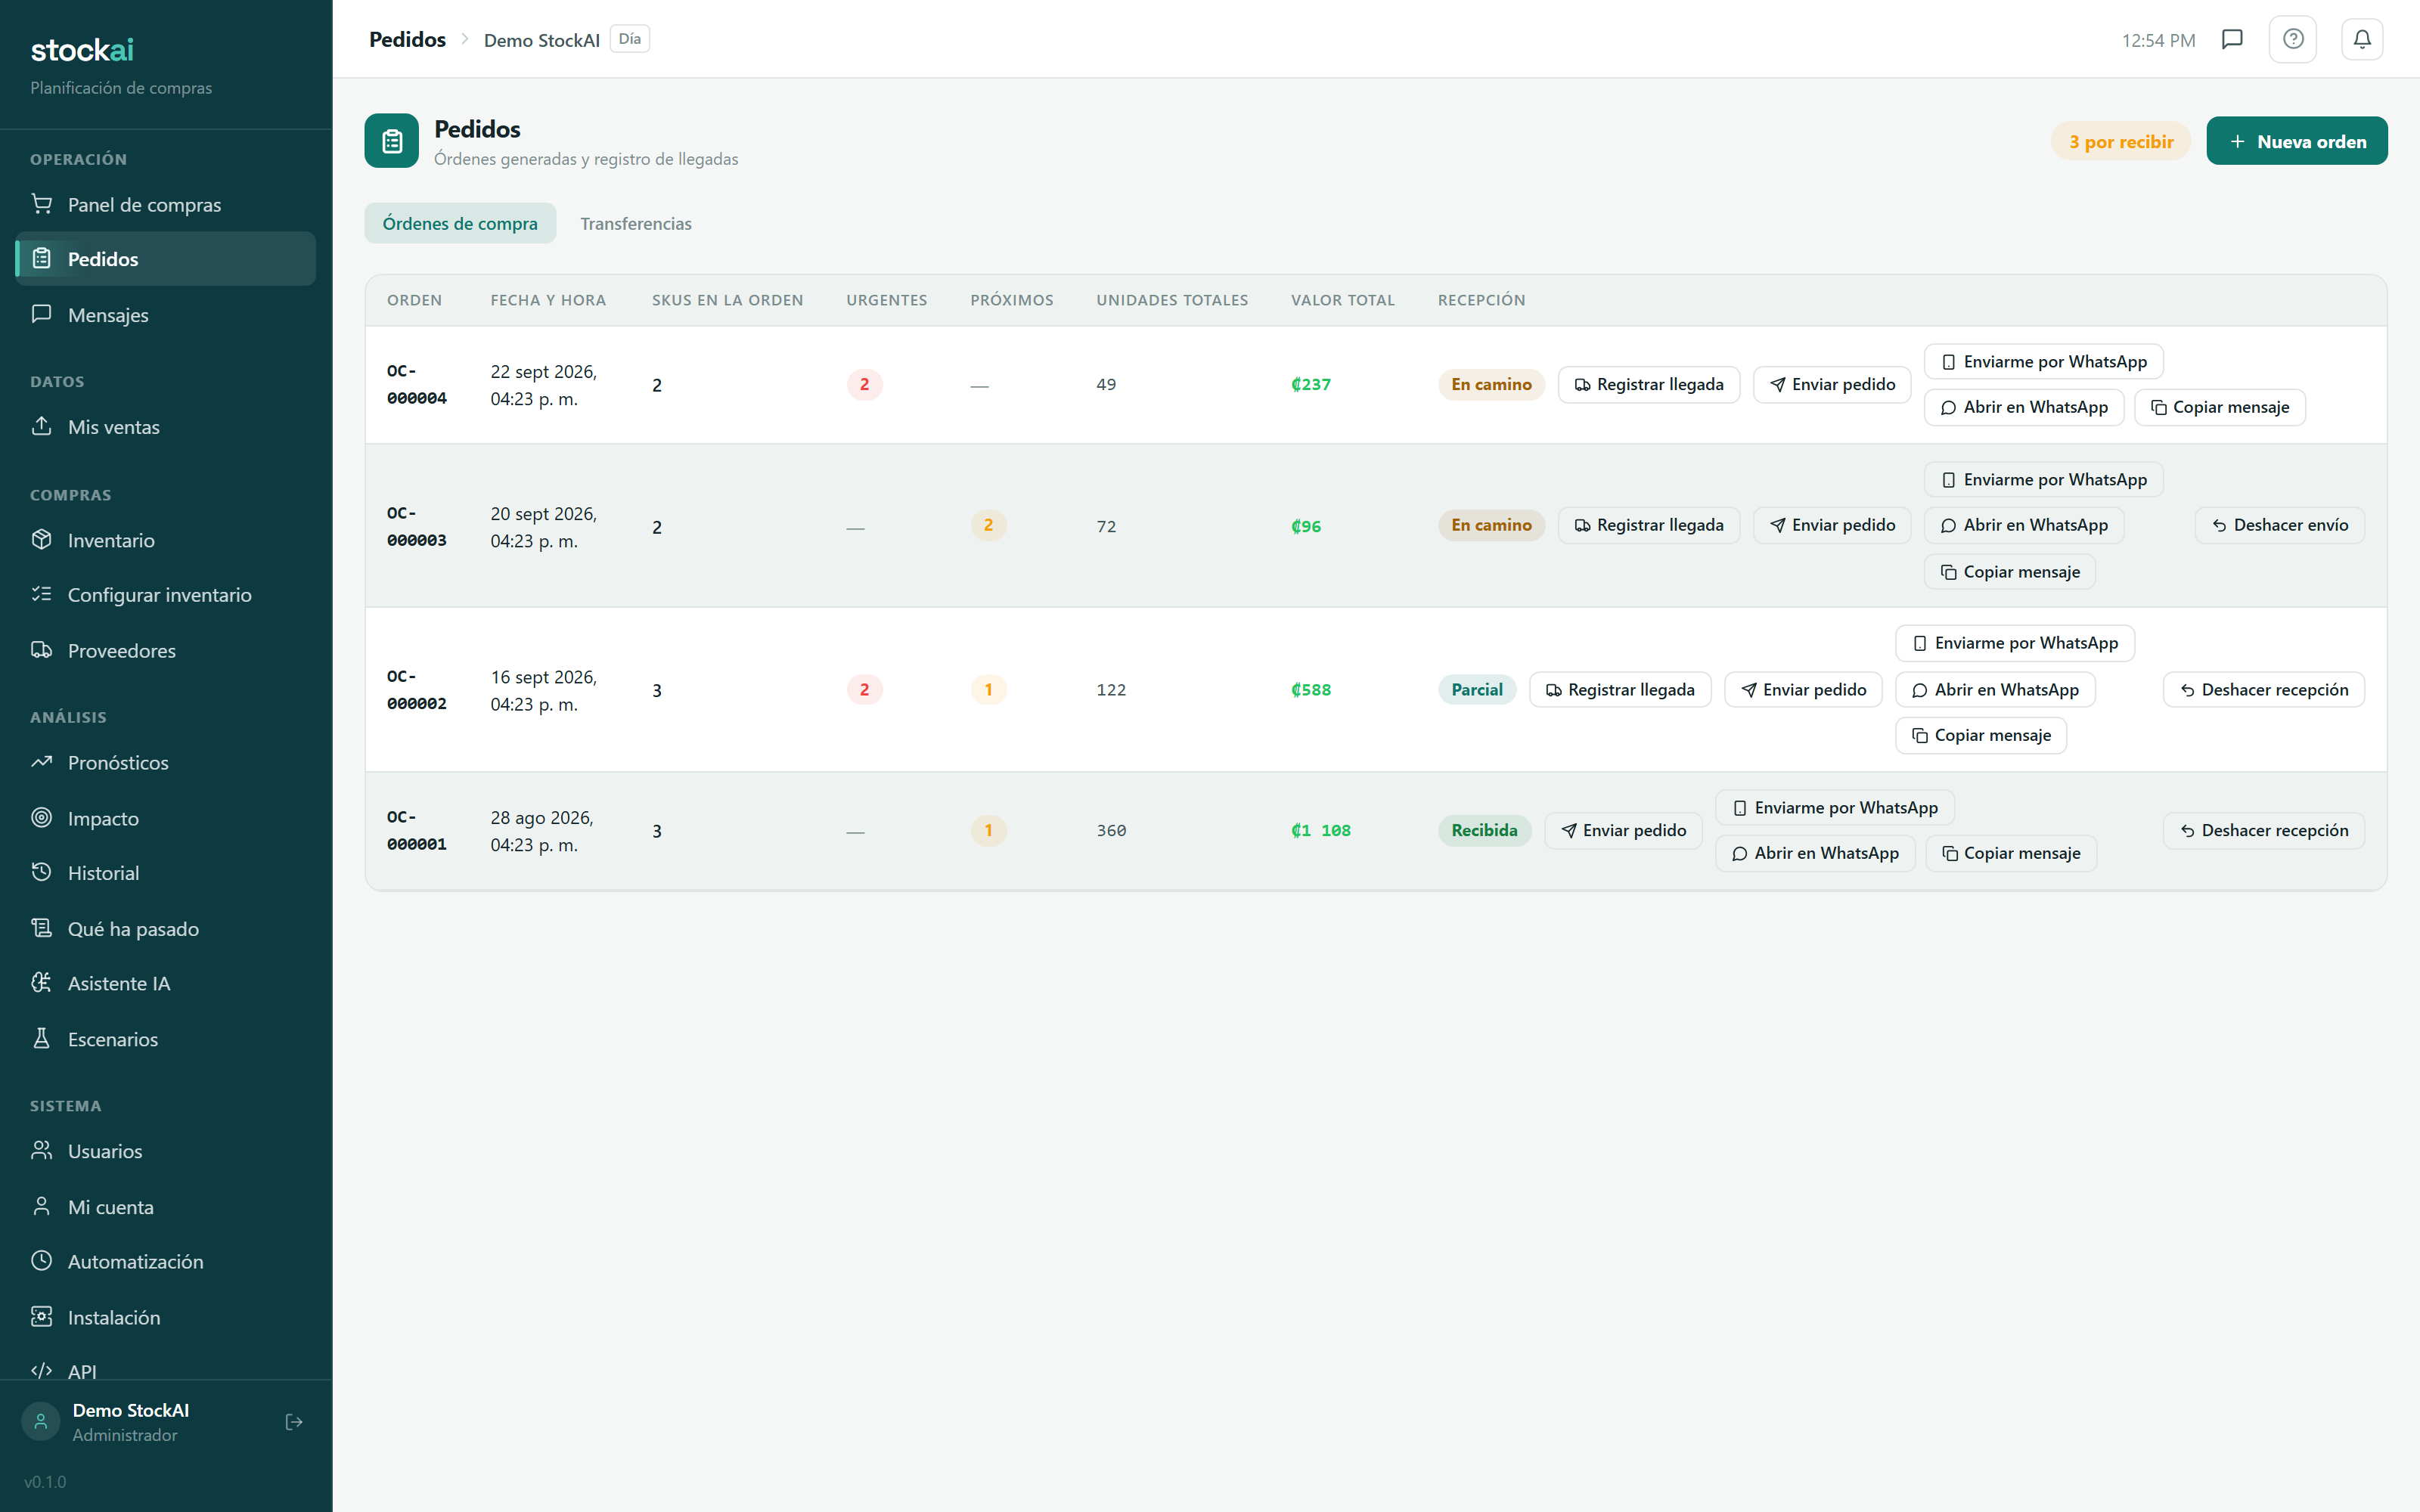Click the Proveedores truck icon
The width and height of the screenshot is (2420, 1512).
(42, 650)
